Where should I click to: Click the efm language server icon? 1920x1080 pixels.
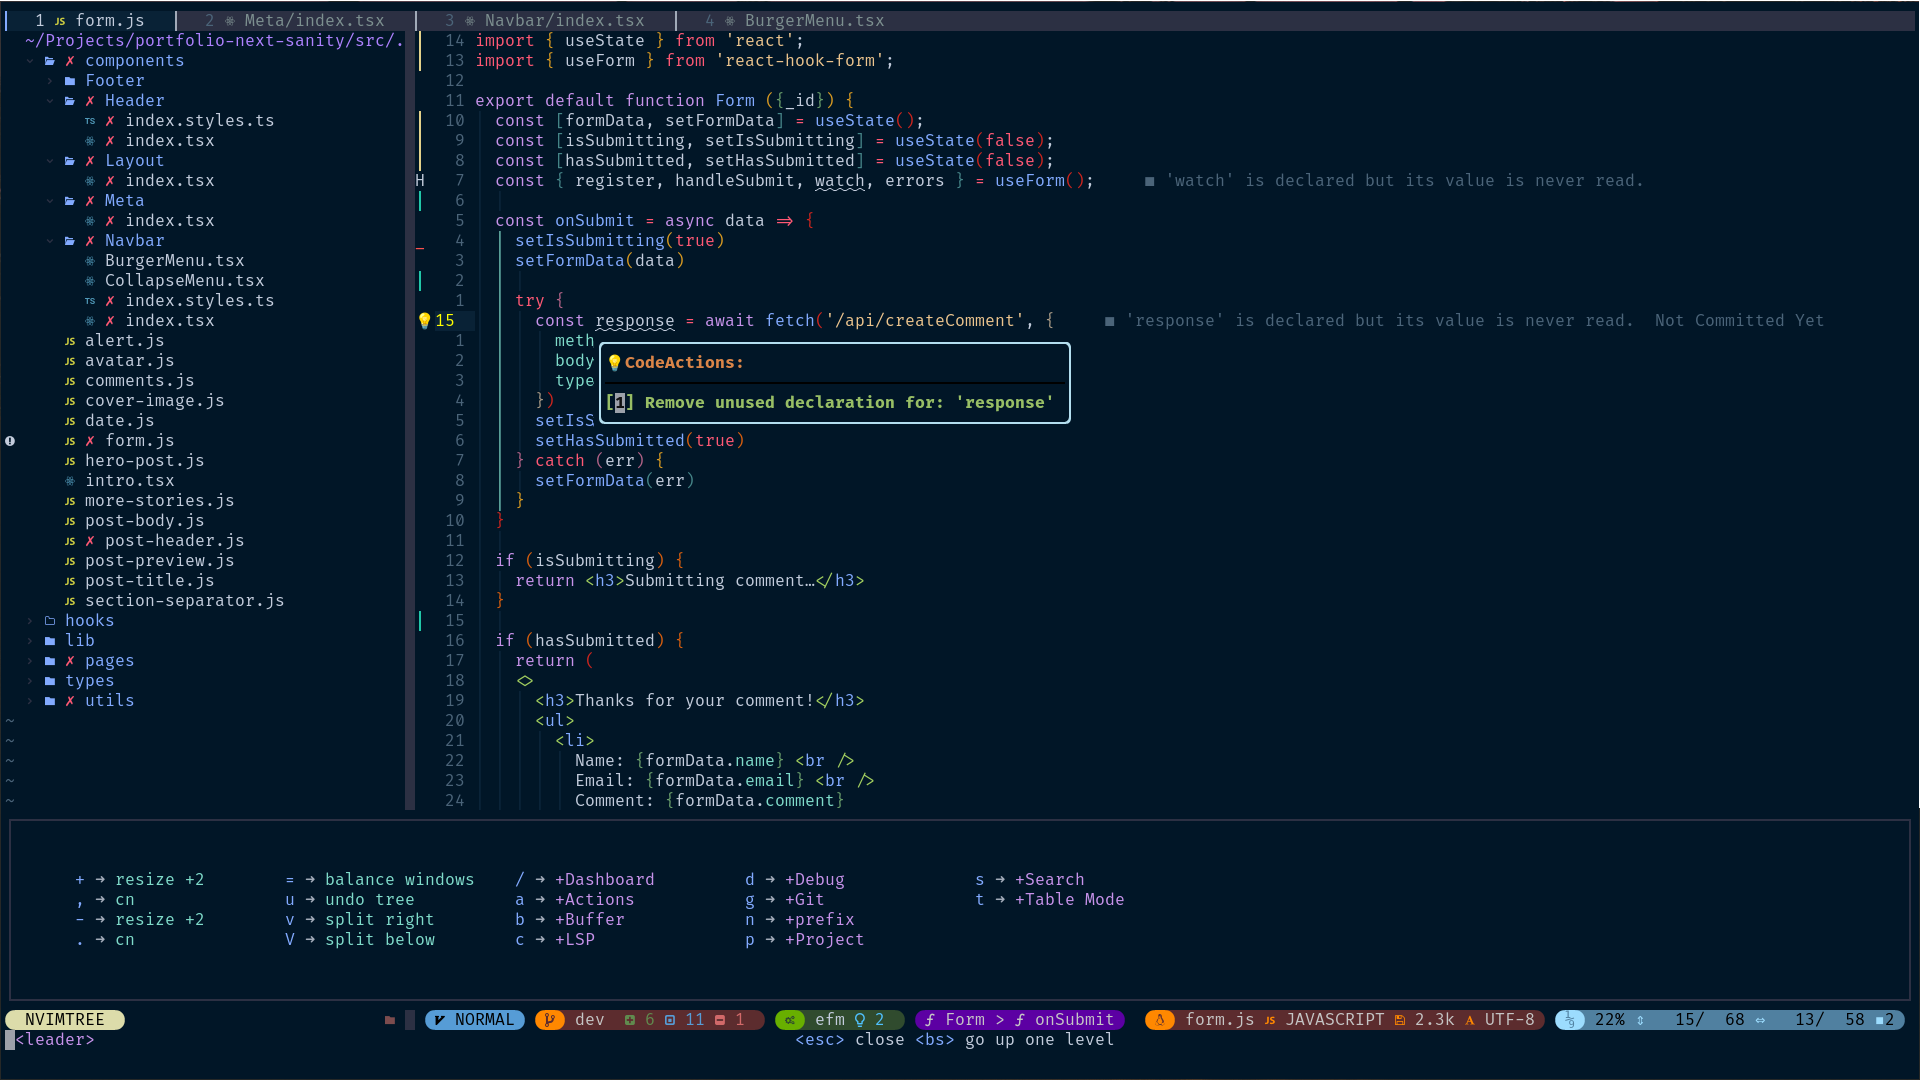(x=790, y=1020)
